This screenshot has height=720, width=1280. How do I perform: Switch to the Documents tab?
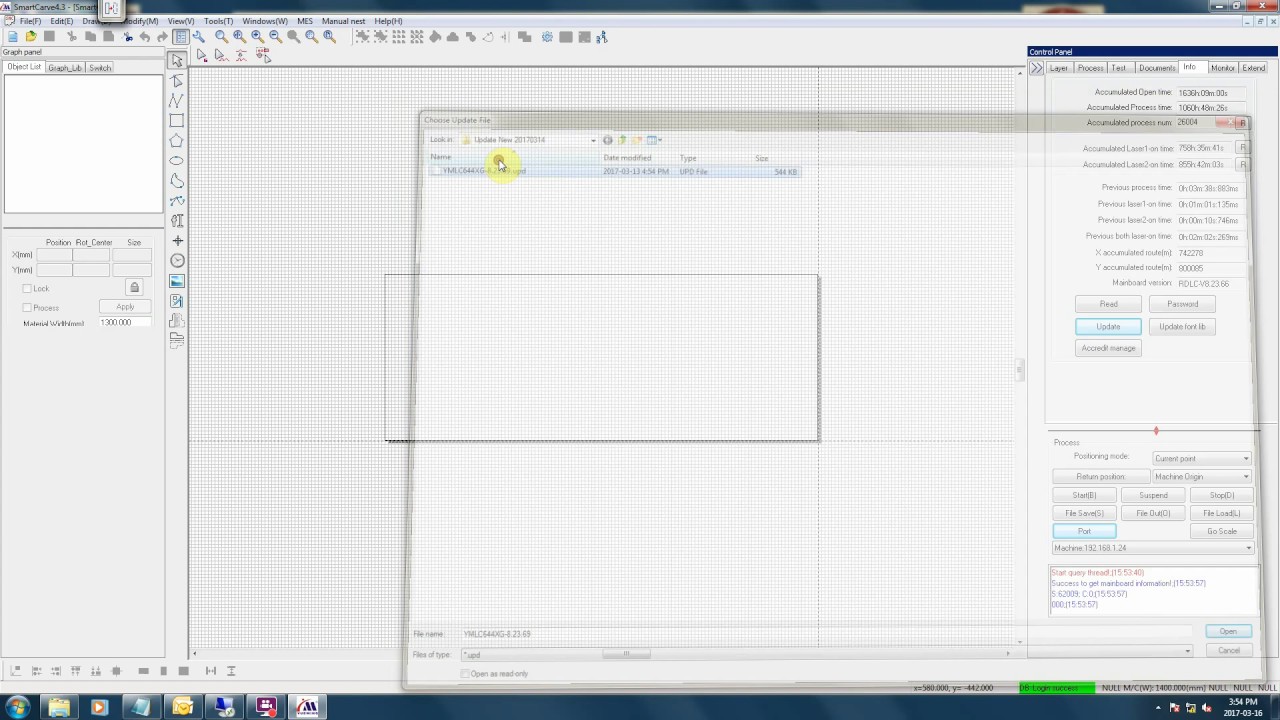[1156, 68]
